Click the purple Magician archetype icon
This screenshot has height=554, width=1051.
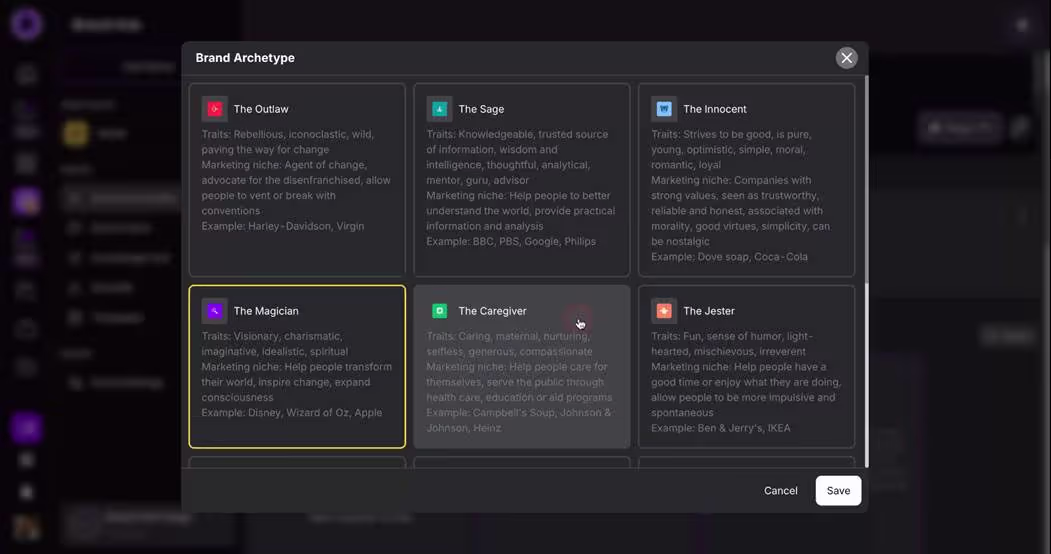[214, 311]
